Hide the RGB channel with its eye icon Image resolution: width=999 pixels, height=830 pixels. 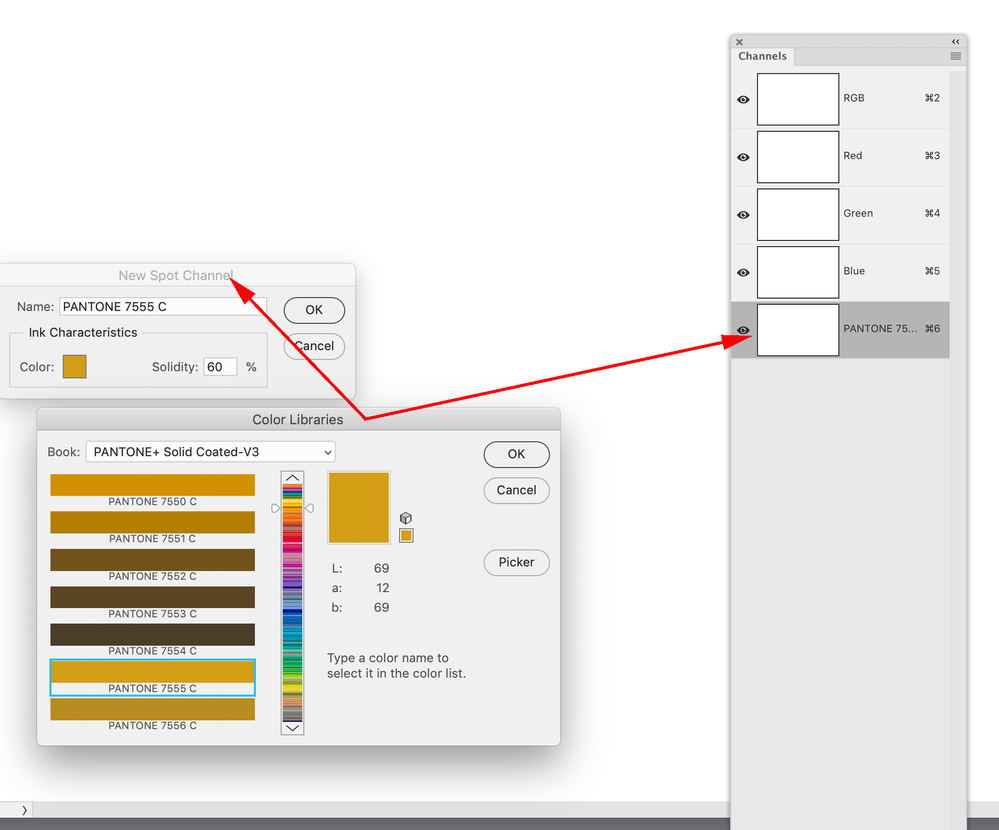(x=743, y=99)
